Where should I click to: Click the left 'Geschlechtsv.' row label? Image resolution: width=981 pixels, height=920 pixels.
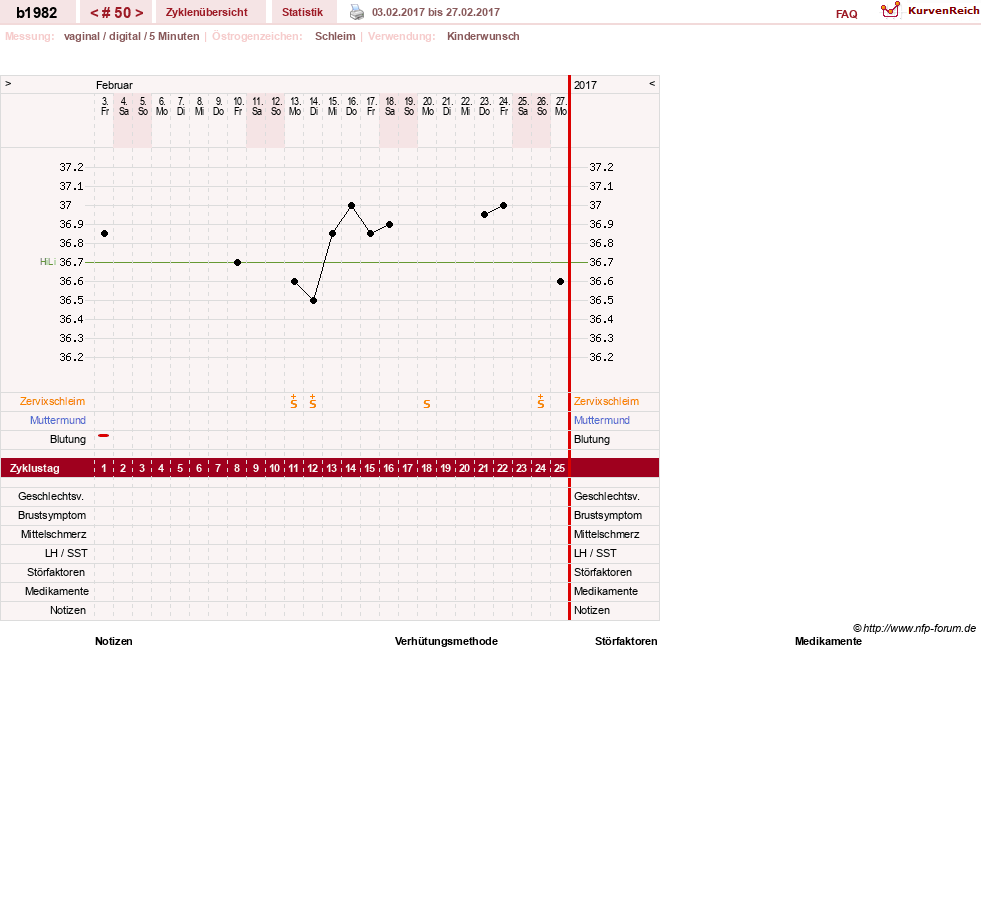[51, 496]
